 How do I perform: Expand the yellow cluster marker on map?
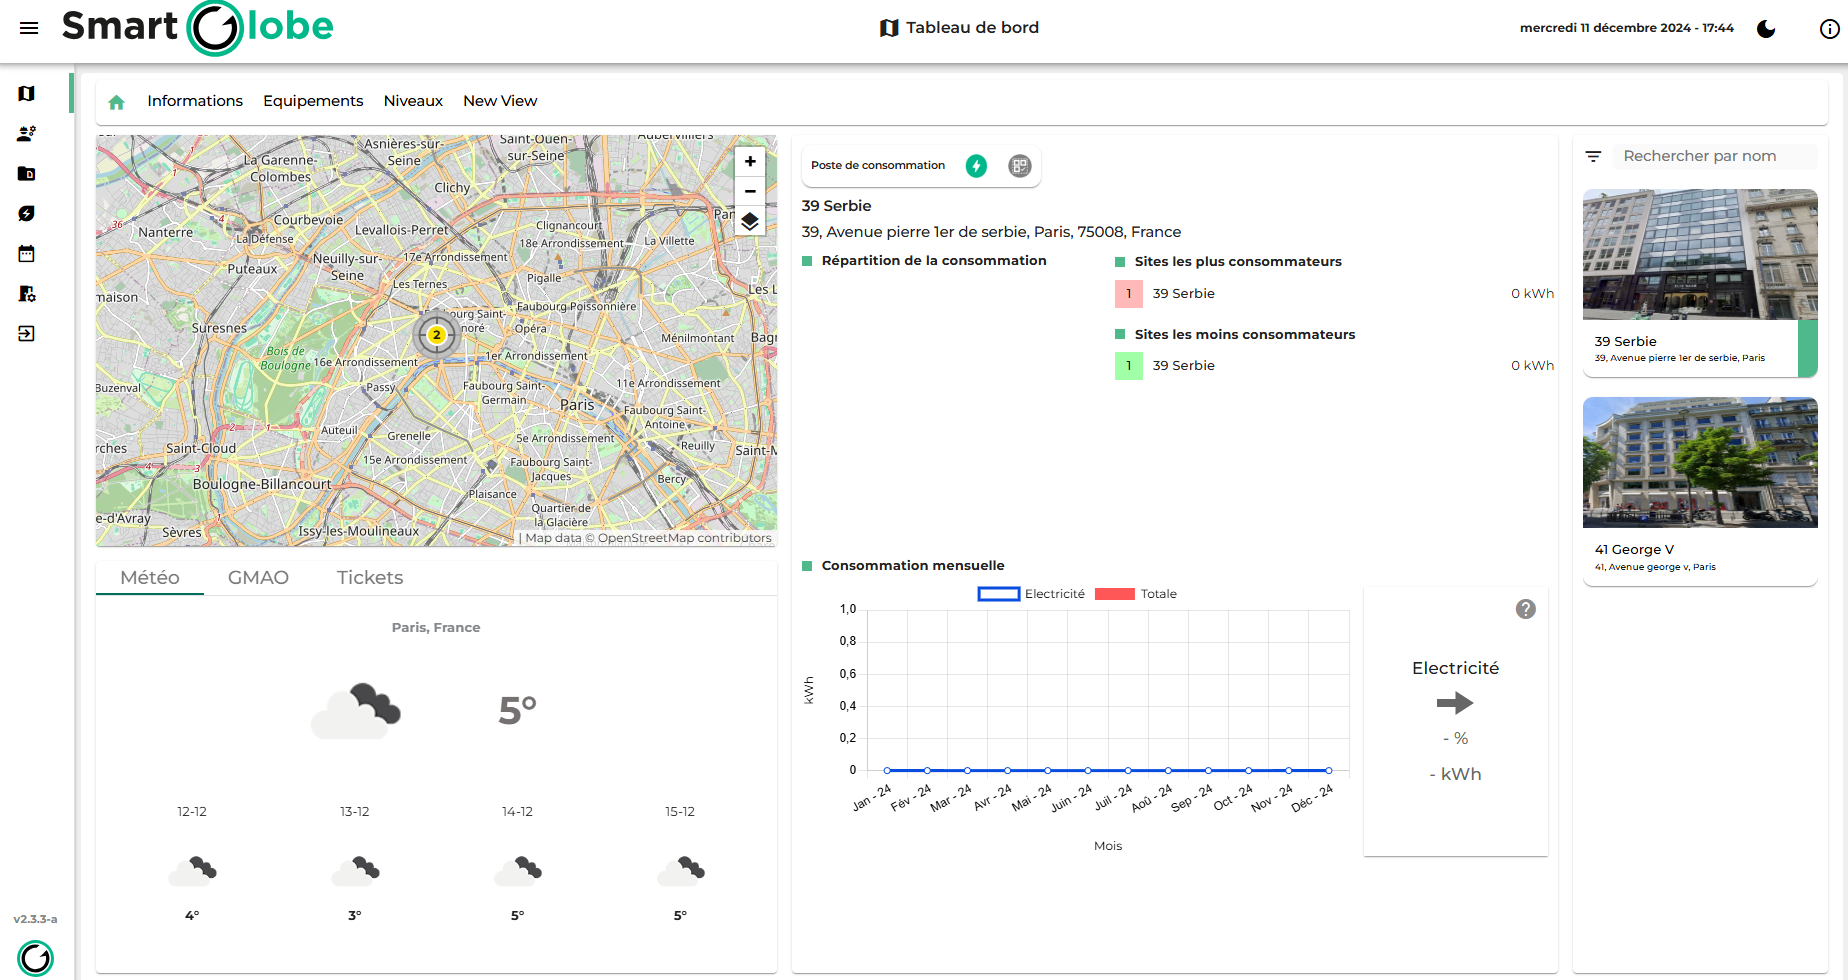click(x=436, y=335)
